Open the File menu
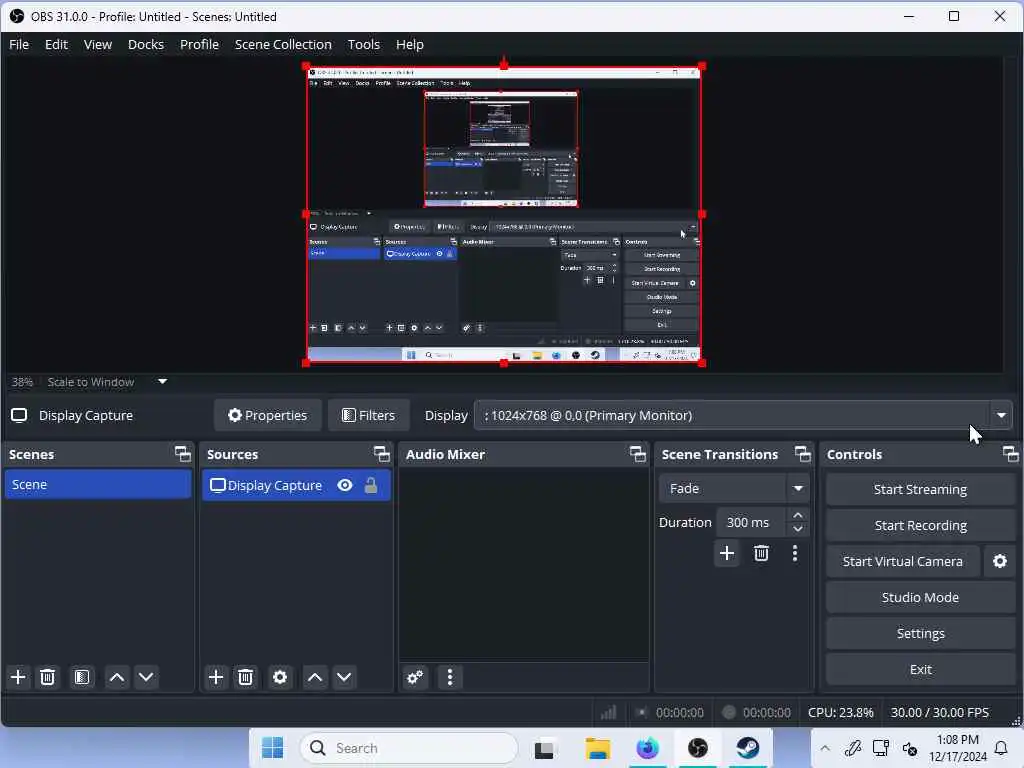This screenshot has width=1024, height=768. pos(19,44)
